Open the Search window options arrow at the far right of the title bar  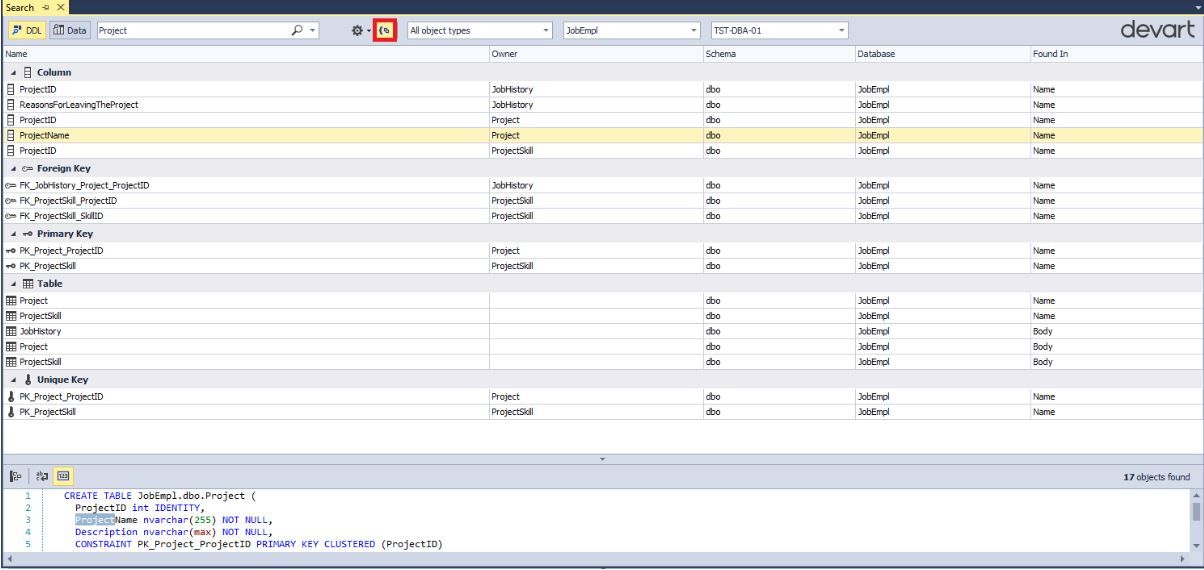[x=1196, y=7]
